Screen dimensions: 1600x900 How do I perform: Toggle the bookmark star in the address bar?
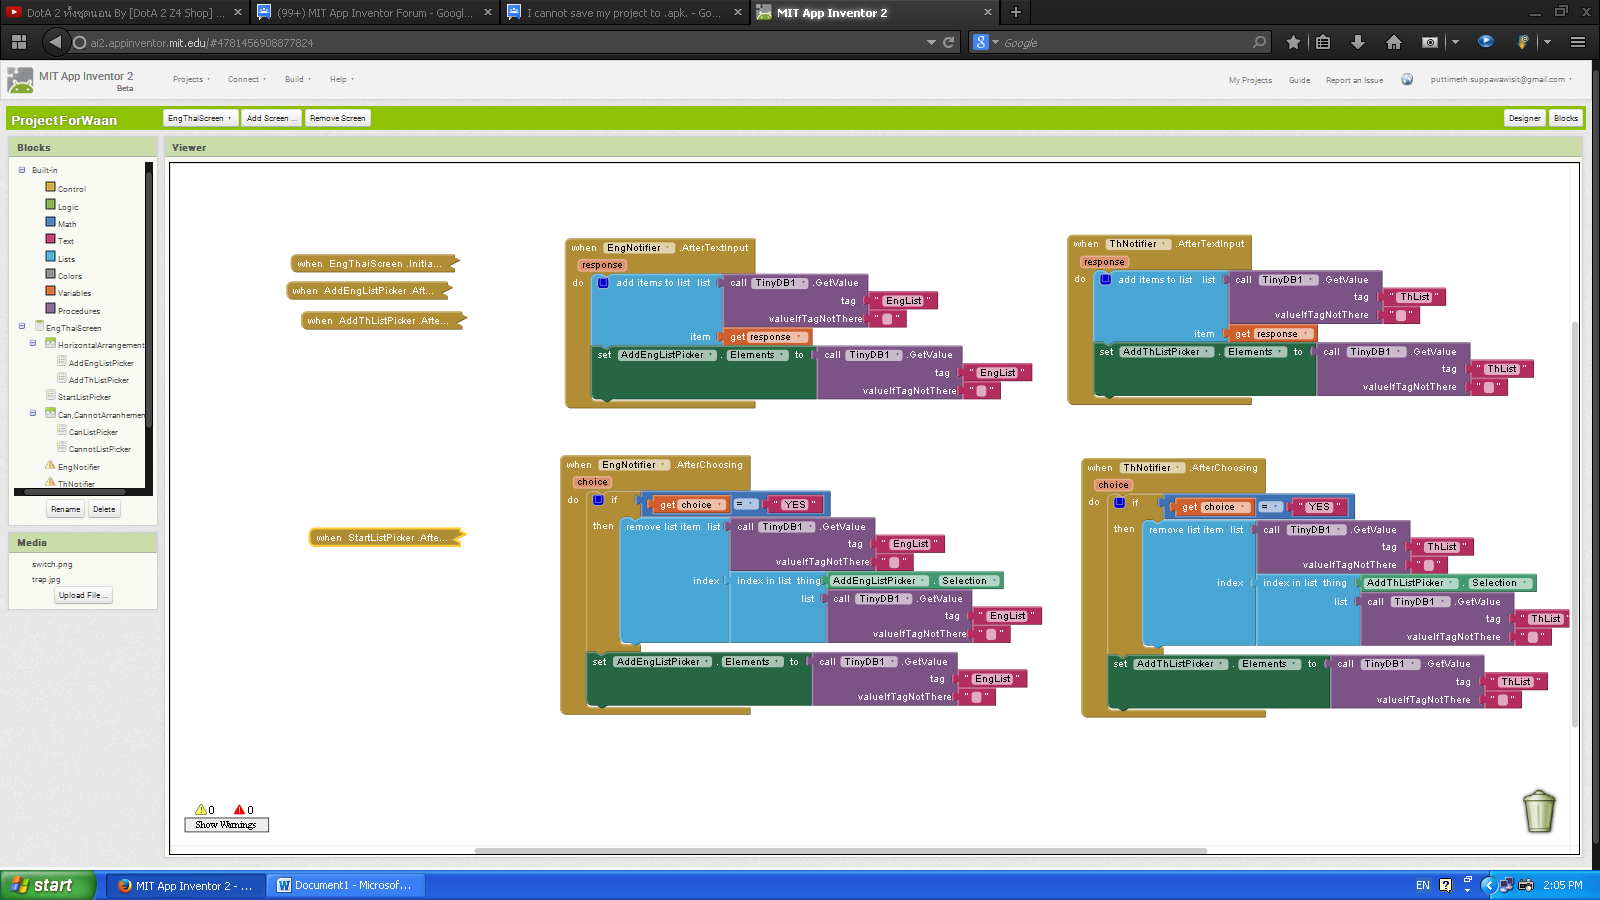[x=1293, y=42]
